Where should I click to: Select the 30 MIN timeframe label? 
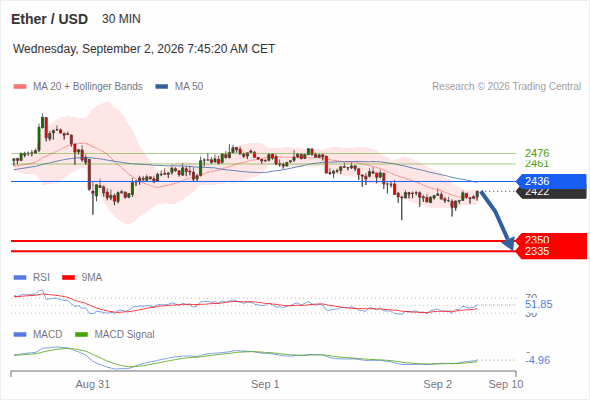[121, 19]
